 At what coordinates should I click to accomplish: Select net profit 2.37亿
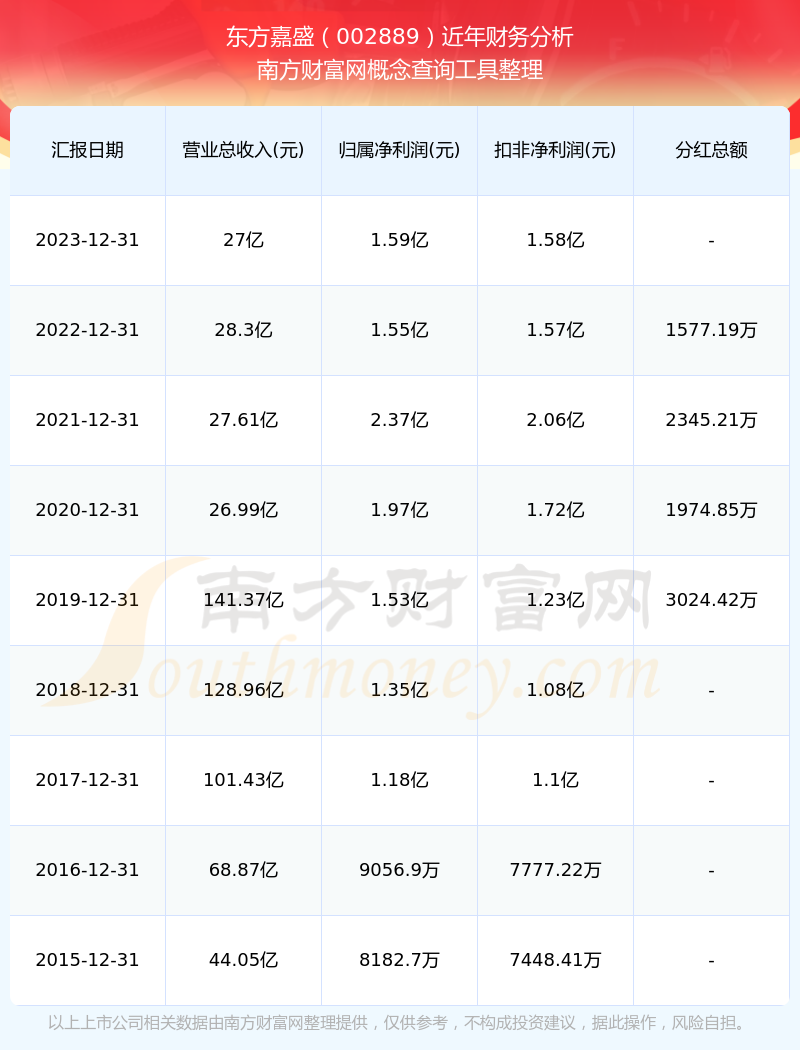coord(399,420)
